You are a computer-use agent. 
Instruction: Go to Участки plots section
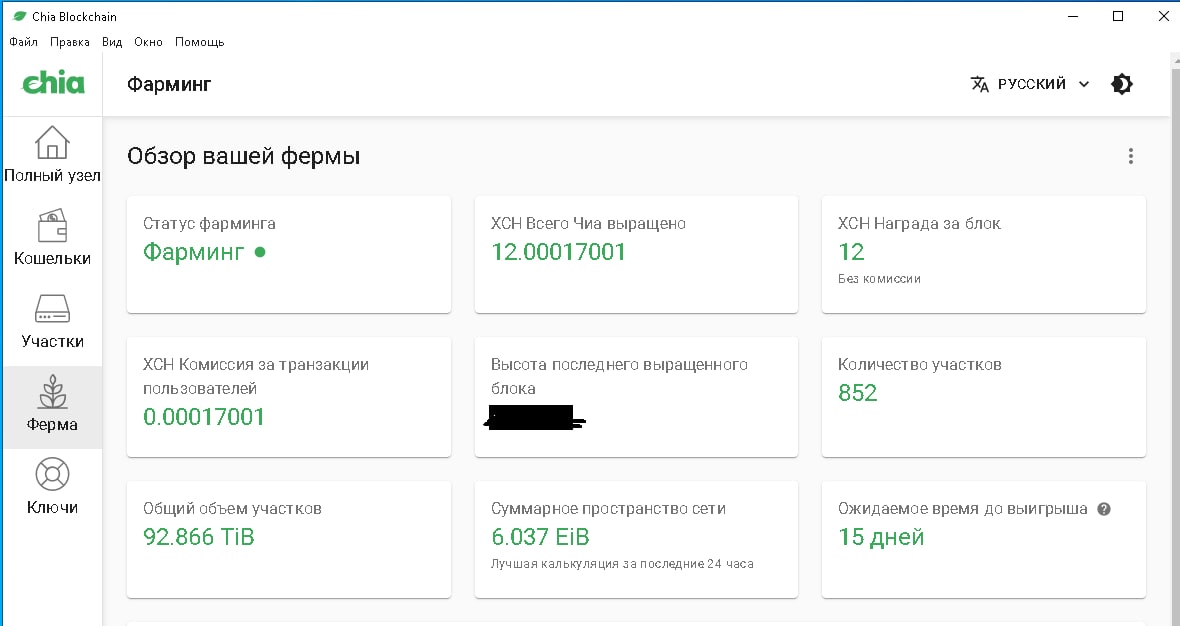point(52,321)
